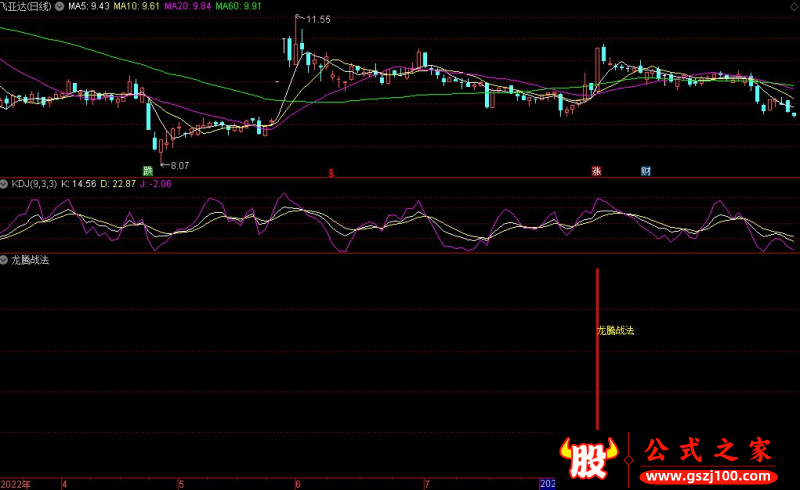Click the red 涨 marker icon

597,171
